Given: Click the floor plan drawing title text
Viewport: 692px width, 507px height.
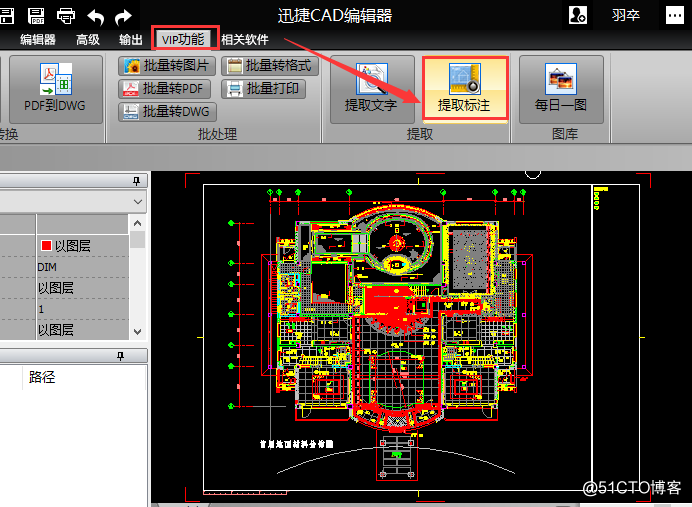Looking at the screenshot, I should [x=296, y=444].
